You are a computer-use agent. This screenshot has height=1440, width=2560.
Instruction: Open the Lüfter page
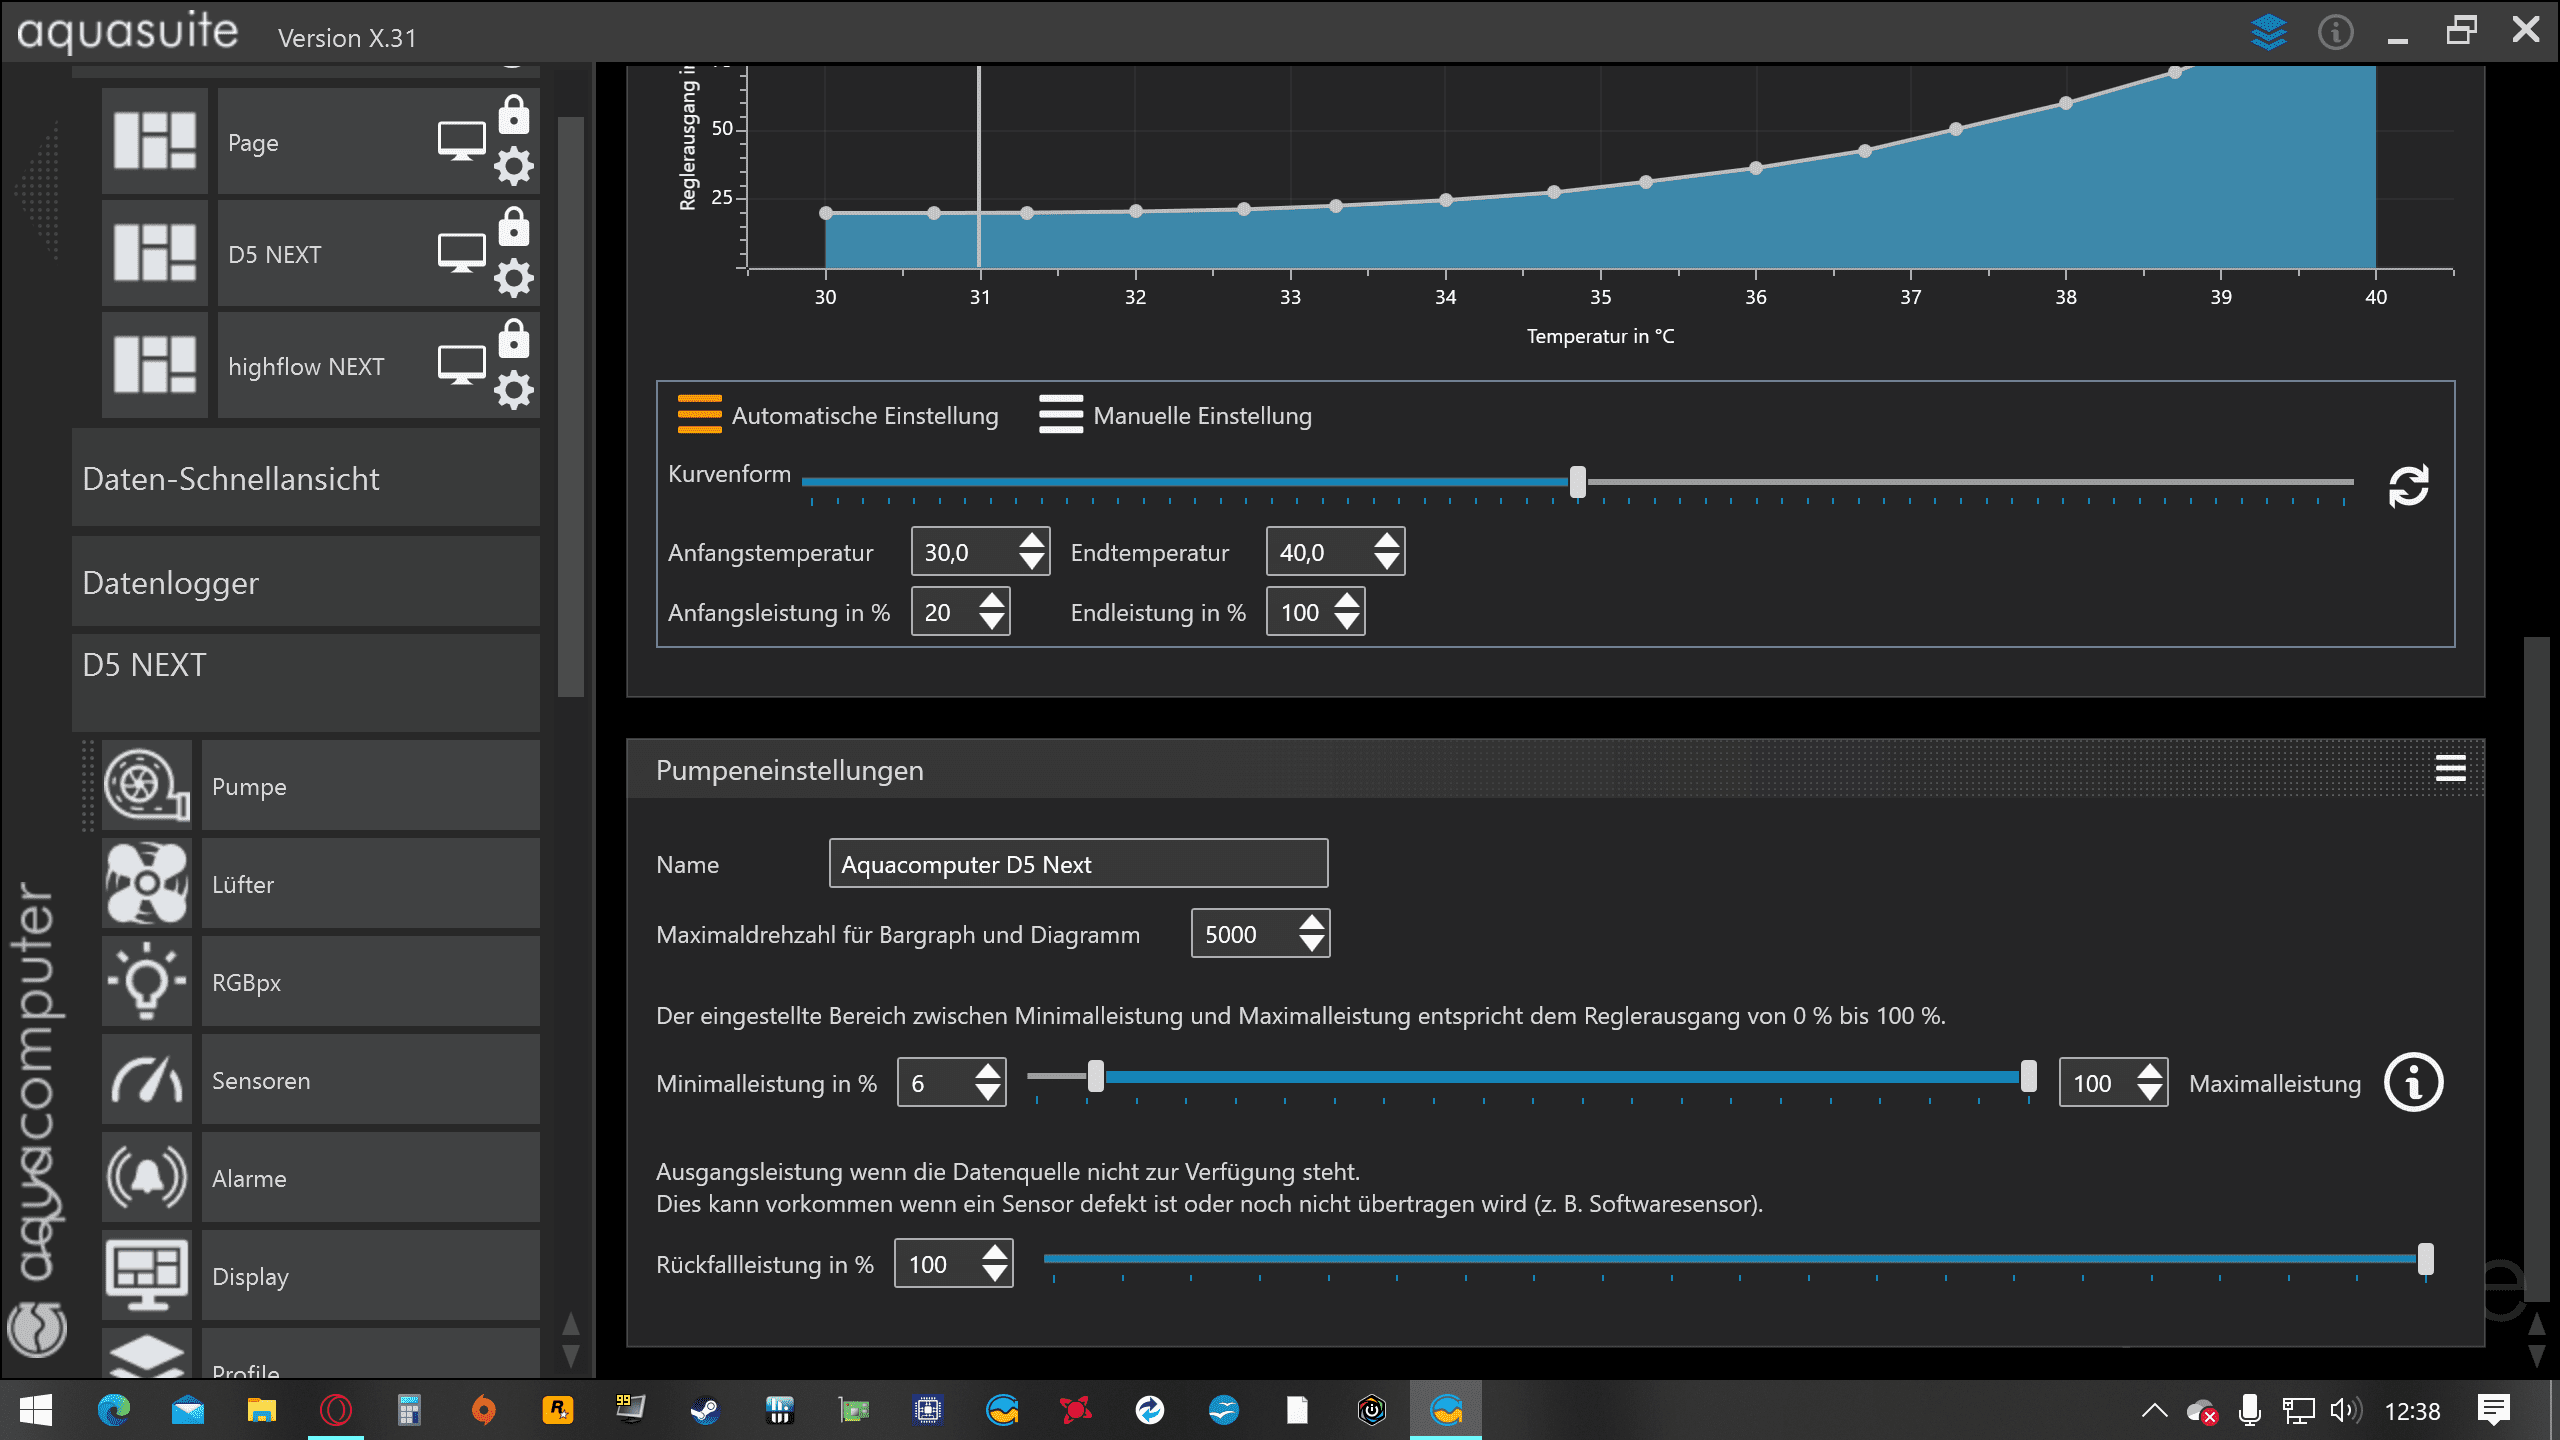pyautogui.click(x=371, y=884)
